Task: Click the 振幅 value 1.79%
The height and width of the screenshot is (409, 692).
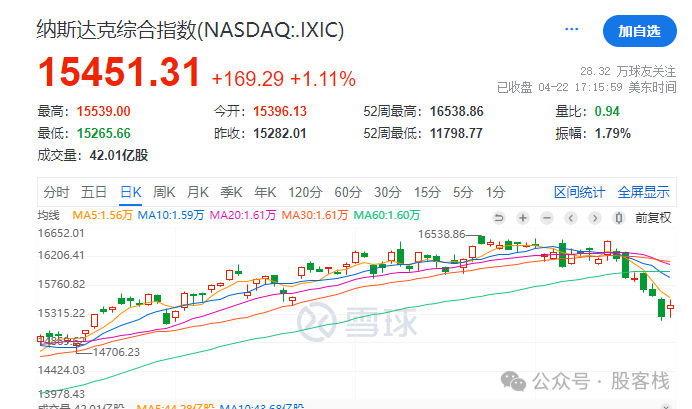Action: point(613,133)
